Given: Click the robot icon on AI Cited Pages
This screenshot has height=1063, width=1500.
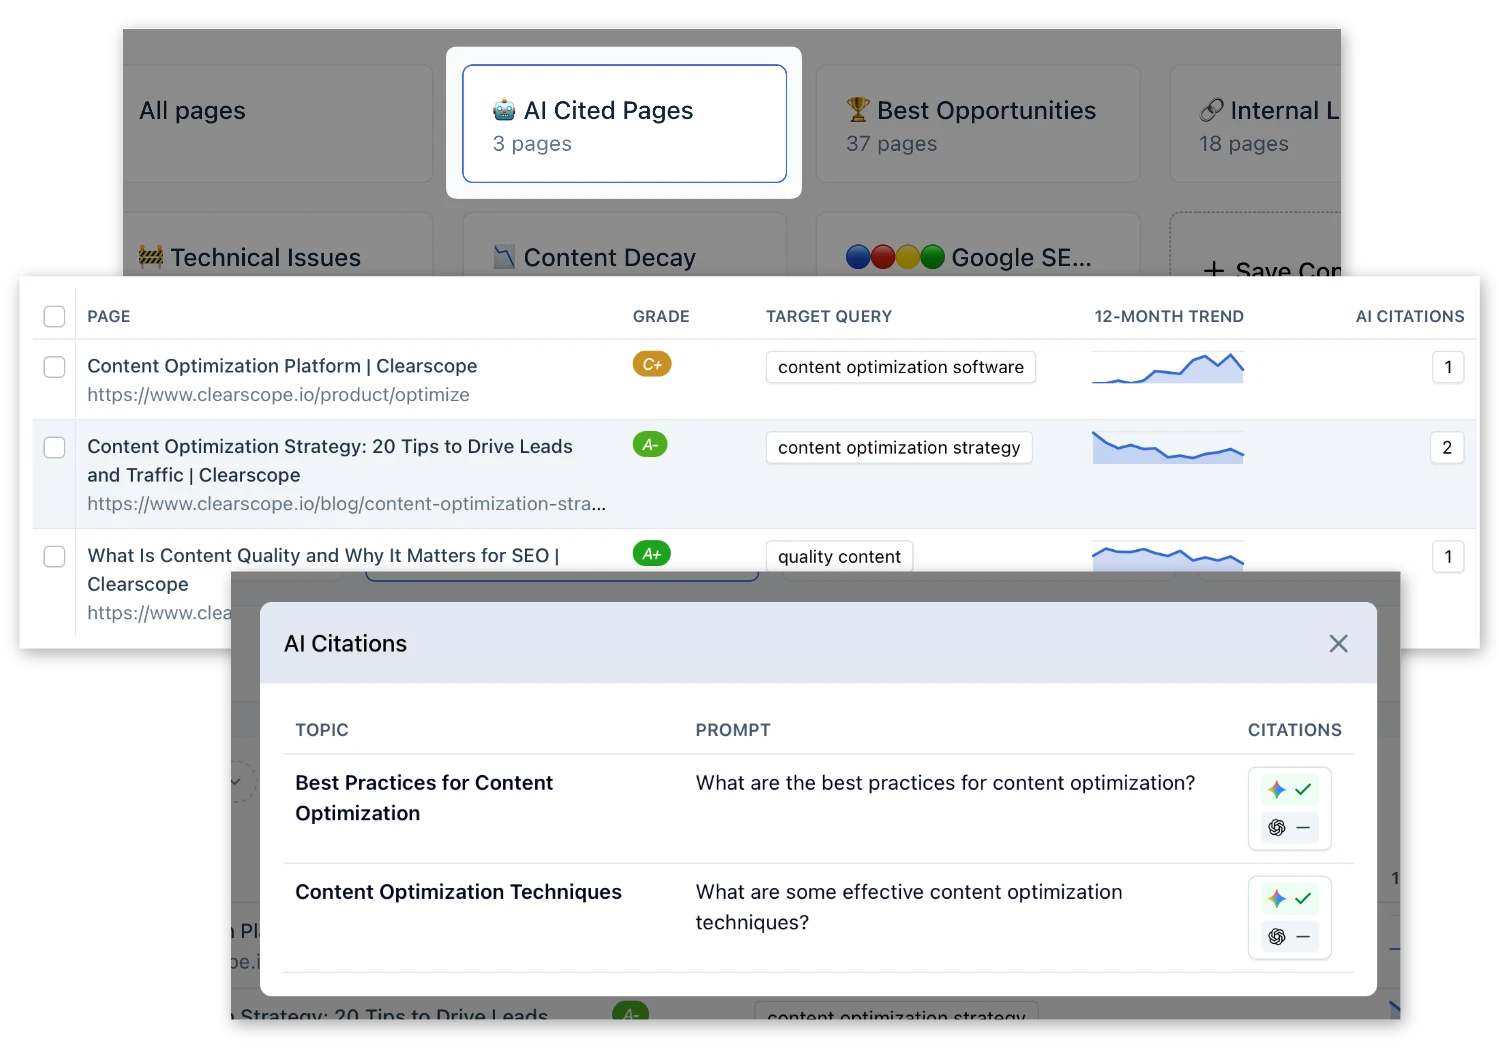Looking at the screenshot, I should pos(504,110).
